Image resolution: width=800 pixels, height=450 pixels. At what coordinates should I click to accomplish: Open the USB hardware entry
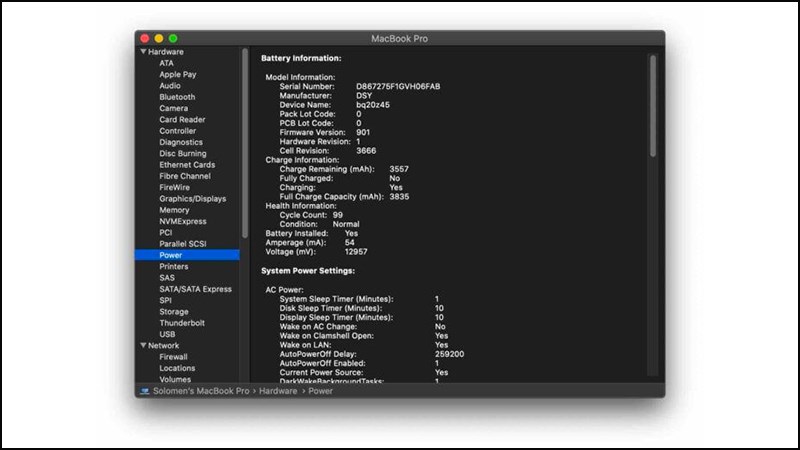point(167,334)
